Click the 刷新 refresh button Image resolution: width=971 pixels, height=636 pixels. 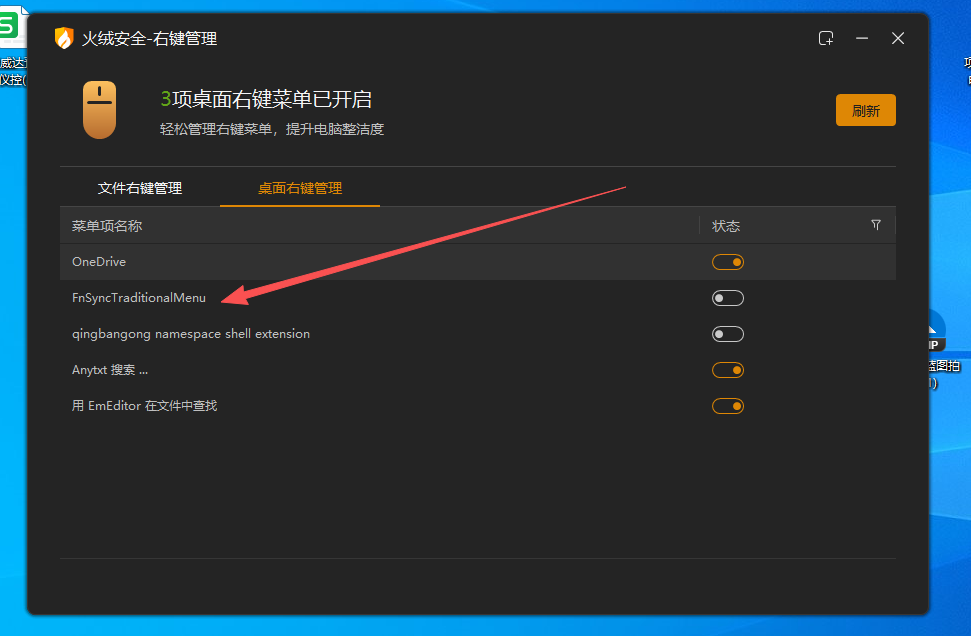pyautogui.click(x=865, y=110)
